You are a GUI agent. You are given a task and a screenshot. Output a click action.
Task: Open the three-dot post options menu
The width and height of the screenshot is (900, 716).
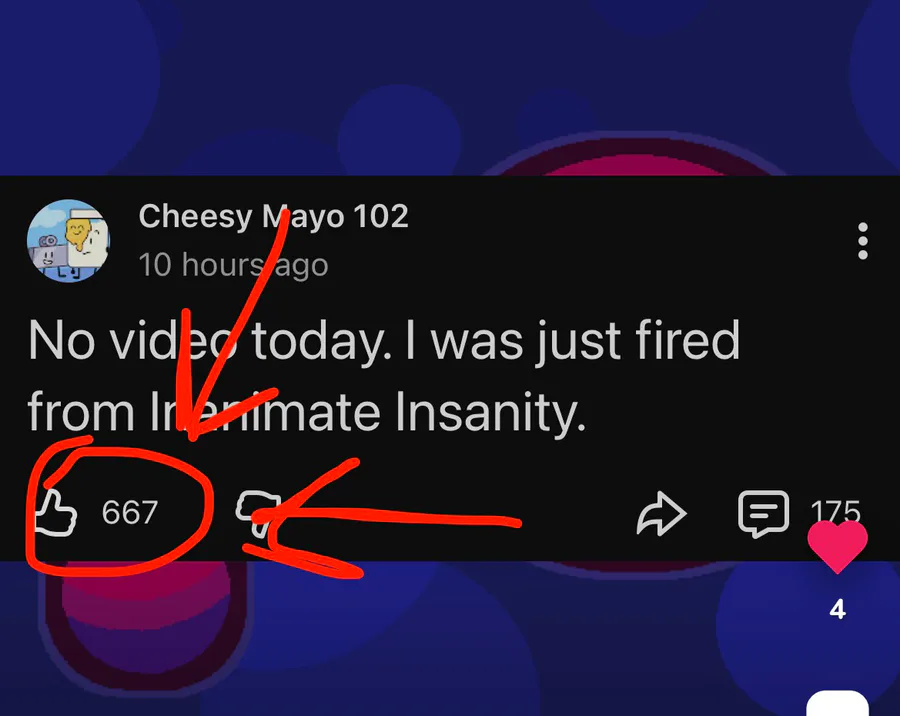click(x=862, y=241)
